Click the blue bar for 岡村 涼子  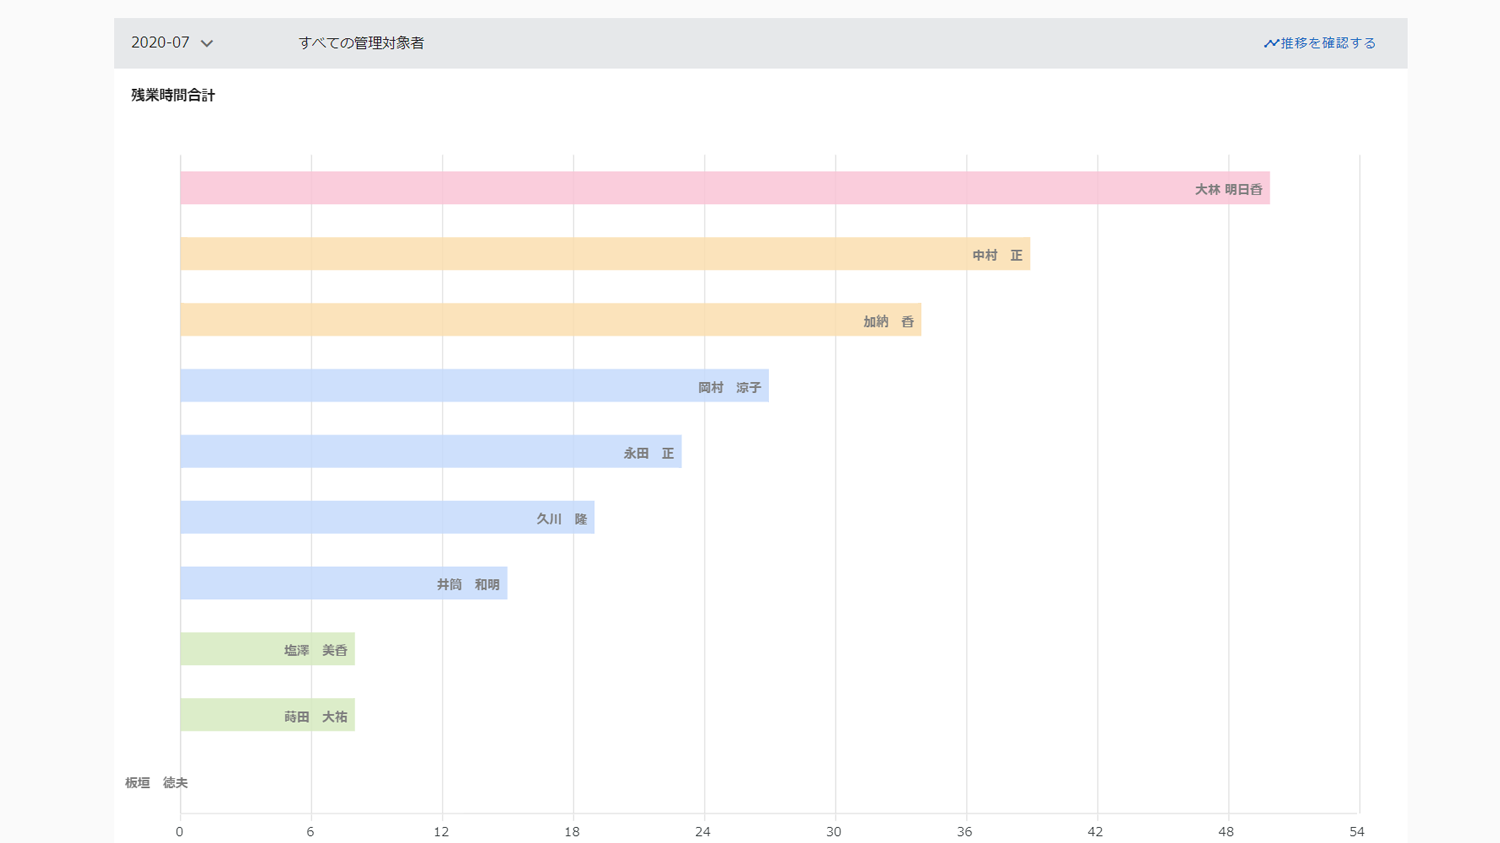[x=474, y=386]
